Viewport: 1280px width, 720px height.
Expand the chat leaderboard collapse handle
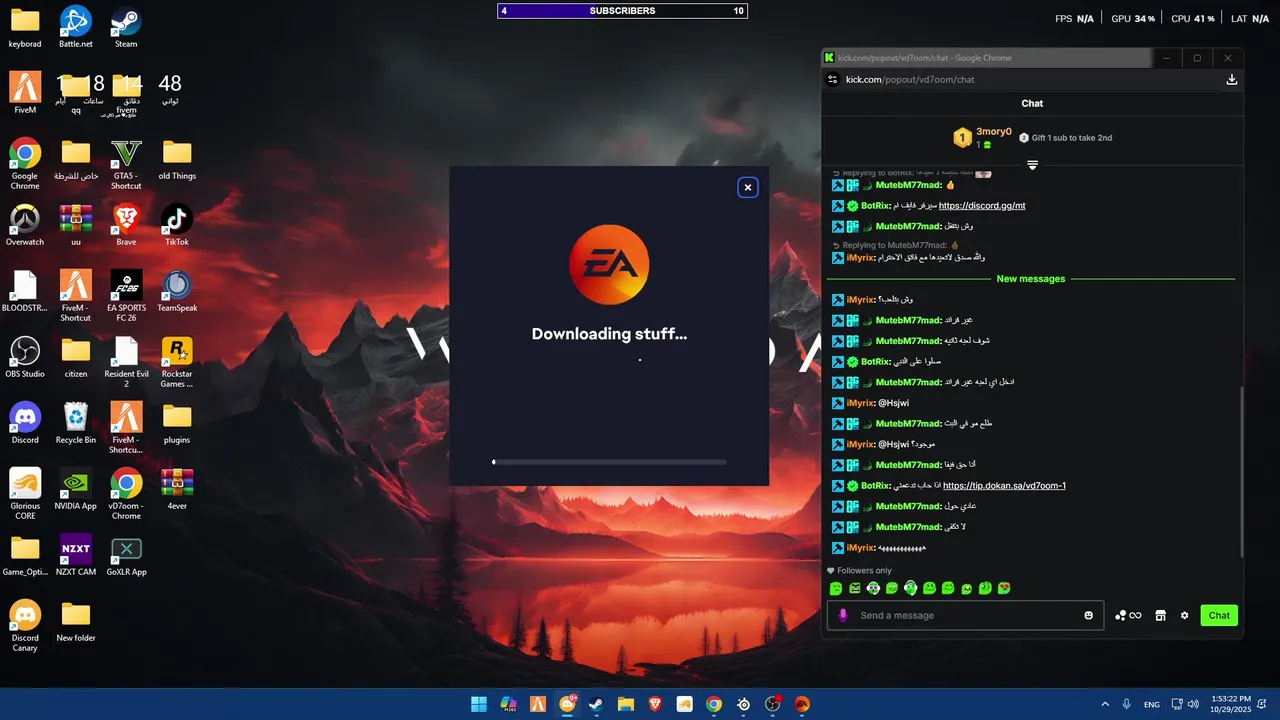point(1032,165)
